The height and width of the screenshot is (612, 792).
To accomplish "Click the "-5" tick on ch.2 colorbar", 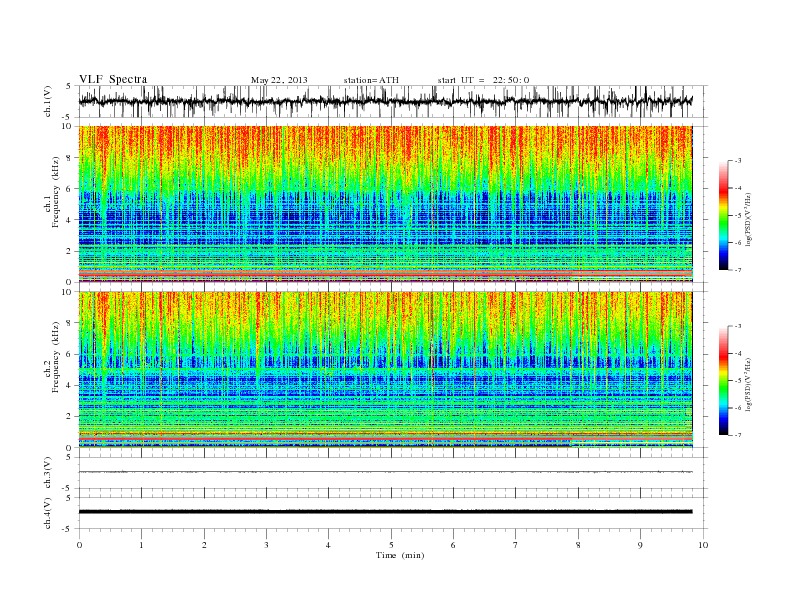I will [738, 381].
